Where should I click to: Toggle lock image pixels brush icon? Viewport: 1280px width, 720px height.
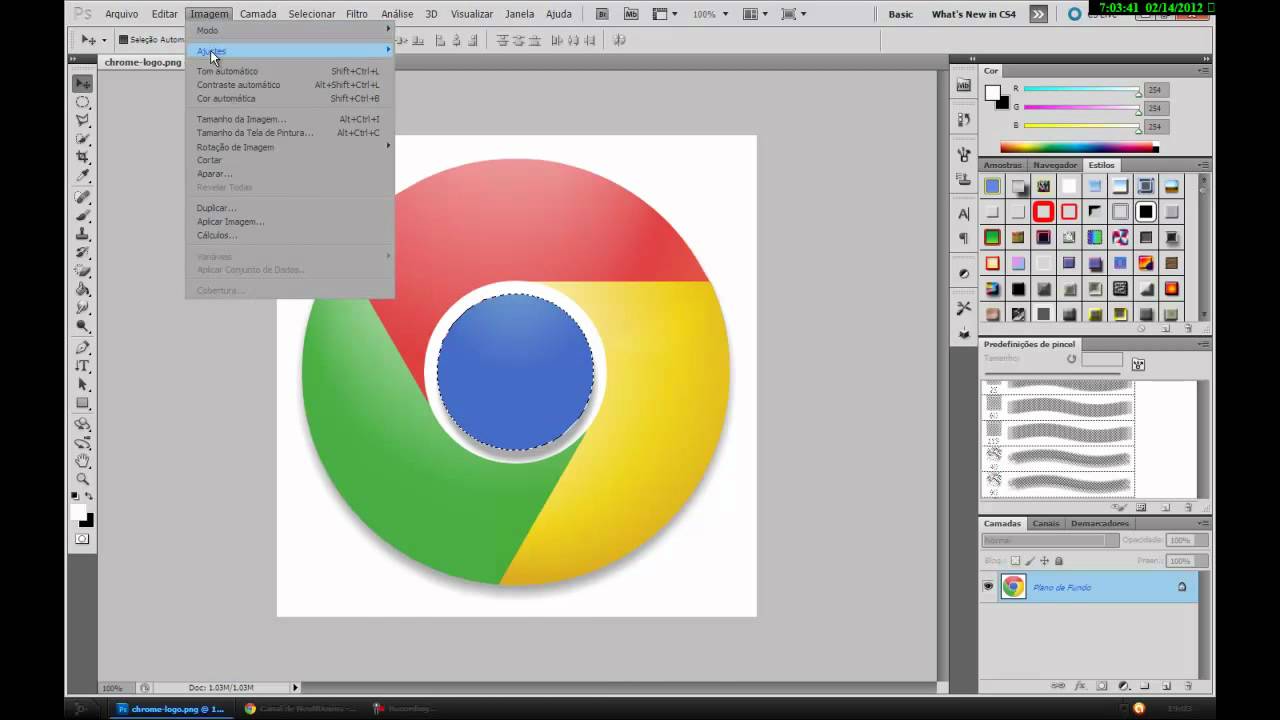tap(1030, 561)
